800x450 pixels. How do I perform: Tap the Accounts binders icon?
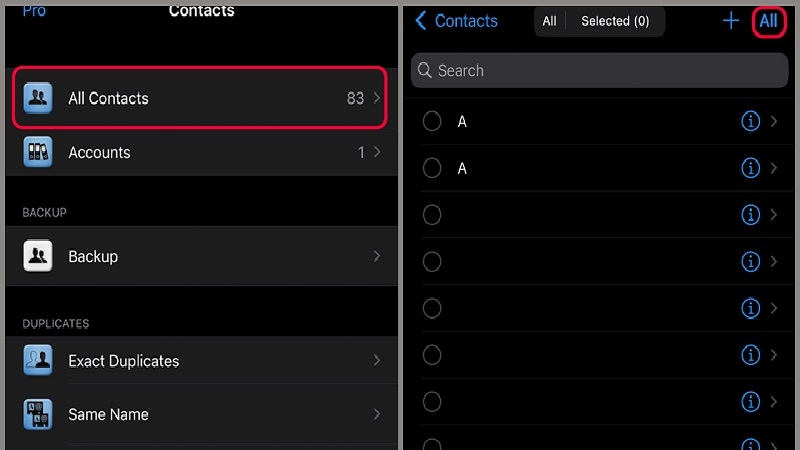coord(38,152)
